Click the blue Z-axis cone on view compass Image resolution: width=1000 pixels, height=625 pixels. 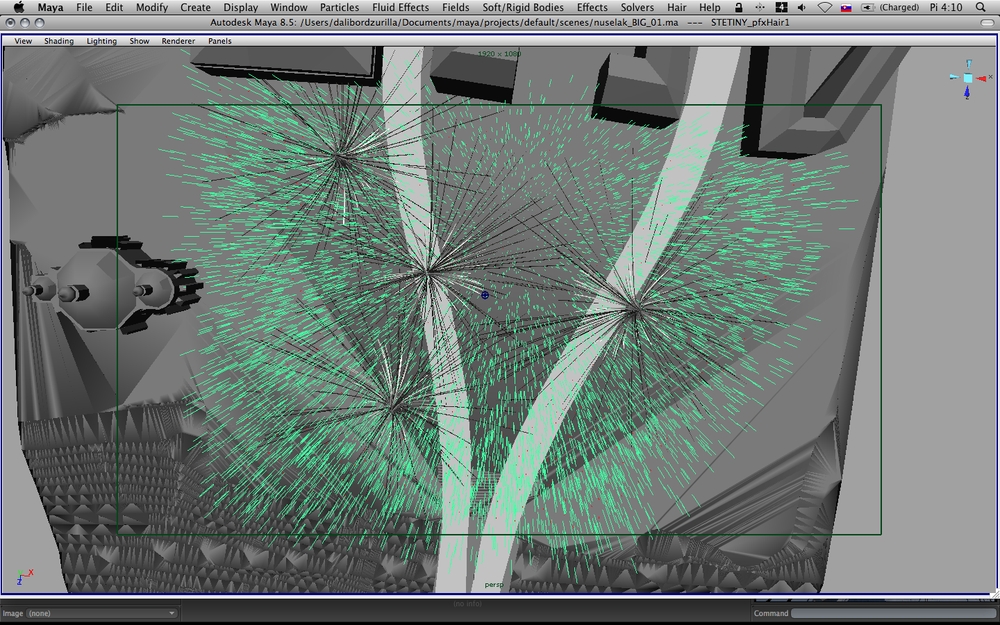tap(967, 94)
